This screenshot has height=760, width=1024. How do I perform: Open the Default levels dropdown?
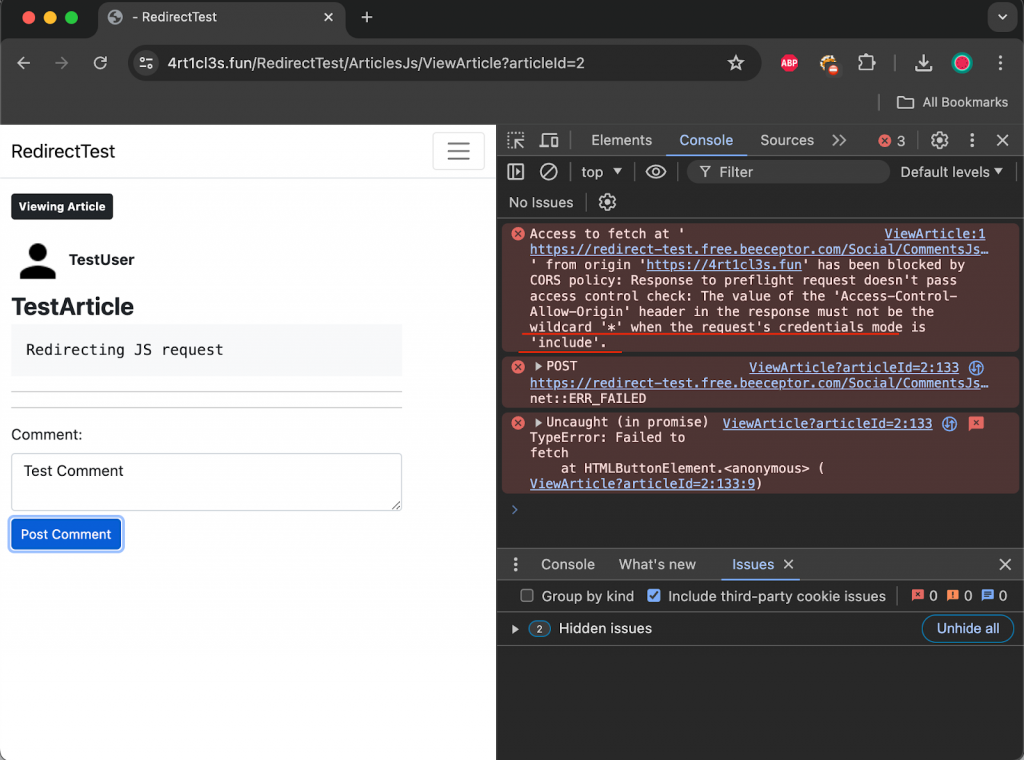[x=950, y=171]
